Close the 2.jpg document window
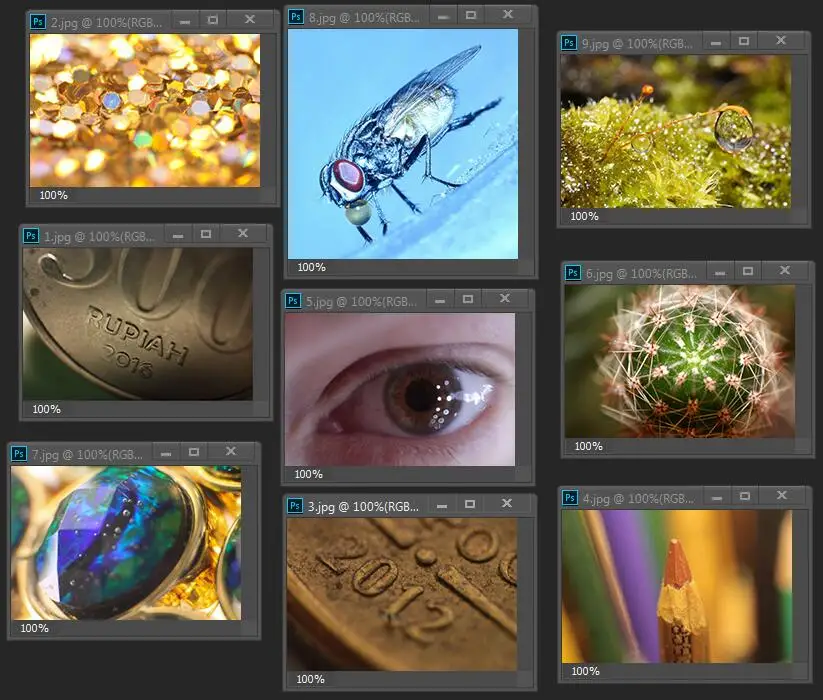 pyautogui.click(x=250, y=19)
